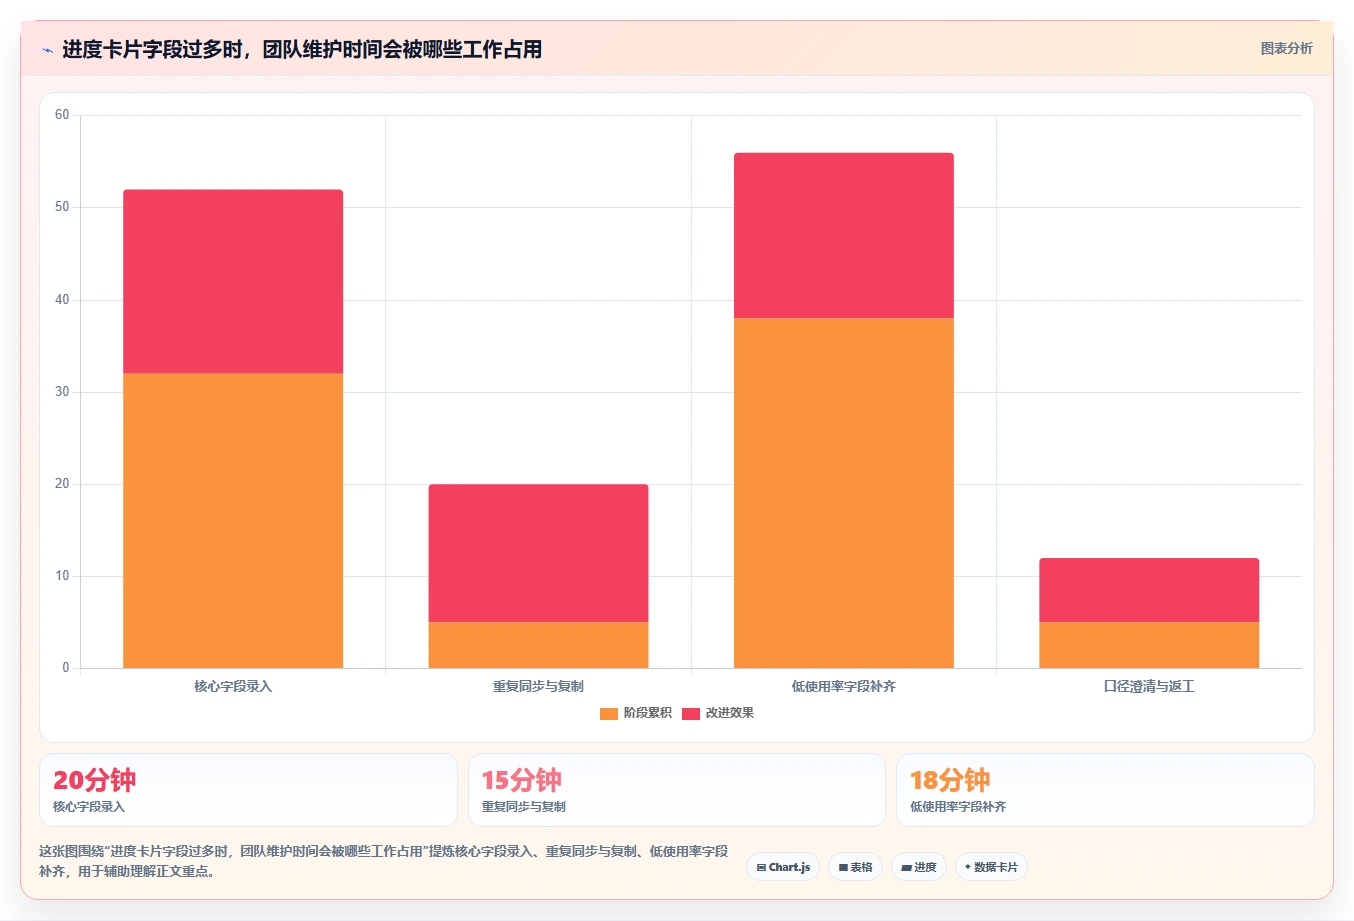Select the 进度 tag chip
This screenshot has width=1354, height=921.
918,867
